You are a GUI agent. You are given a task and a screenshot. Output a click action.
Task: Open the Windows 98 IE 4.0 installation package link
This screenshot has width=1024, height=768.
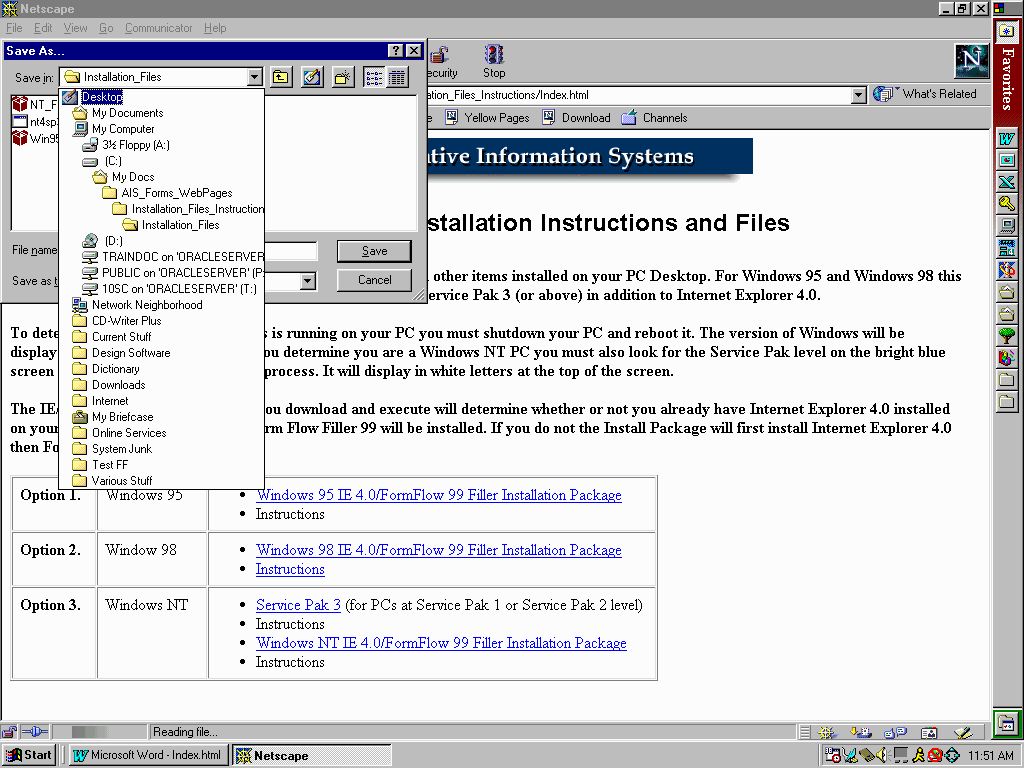438,550
